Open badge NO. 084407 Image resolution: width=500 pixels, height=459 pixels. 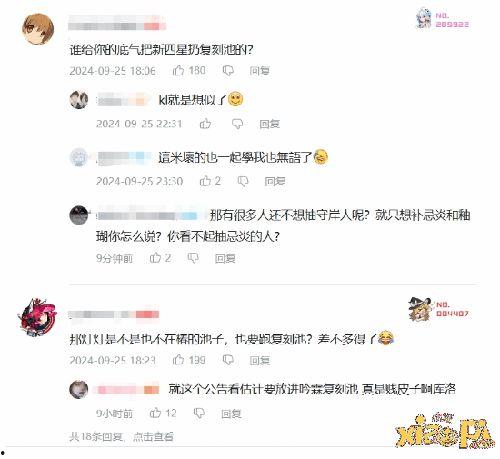pyautogui.click(x=439, y=309)
